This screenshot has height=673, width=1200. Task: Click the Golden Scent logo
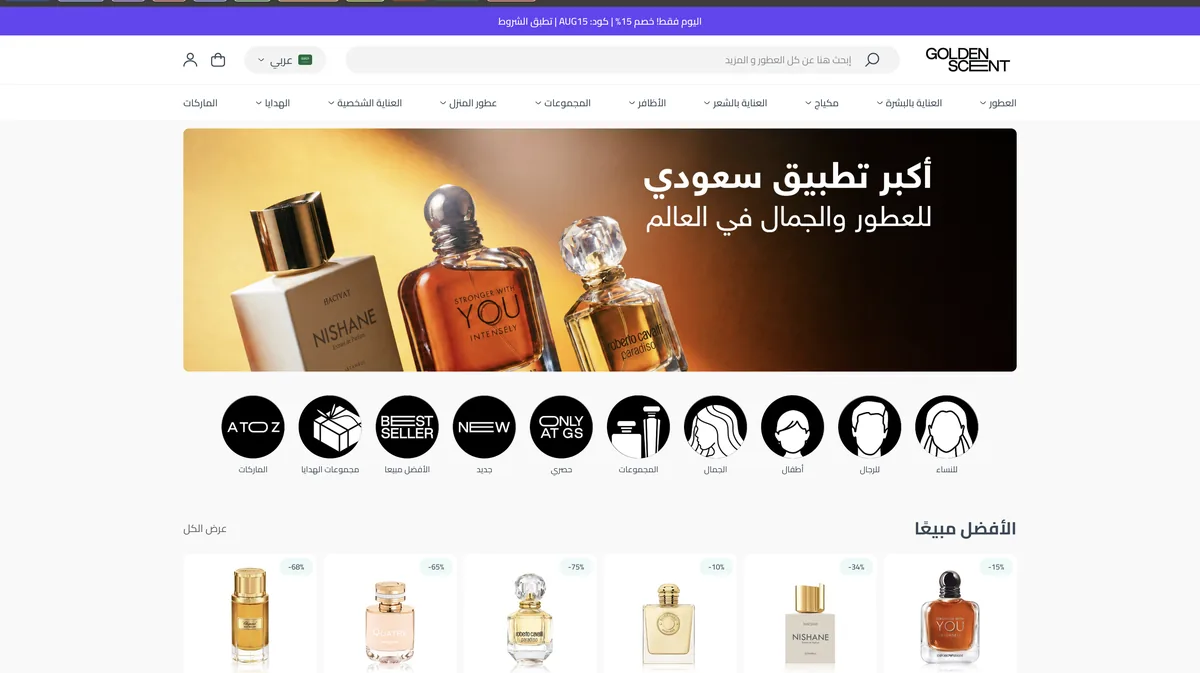967,60
